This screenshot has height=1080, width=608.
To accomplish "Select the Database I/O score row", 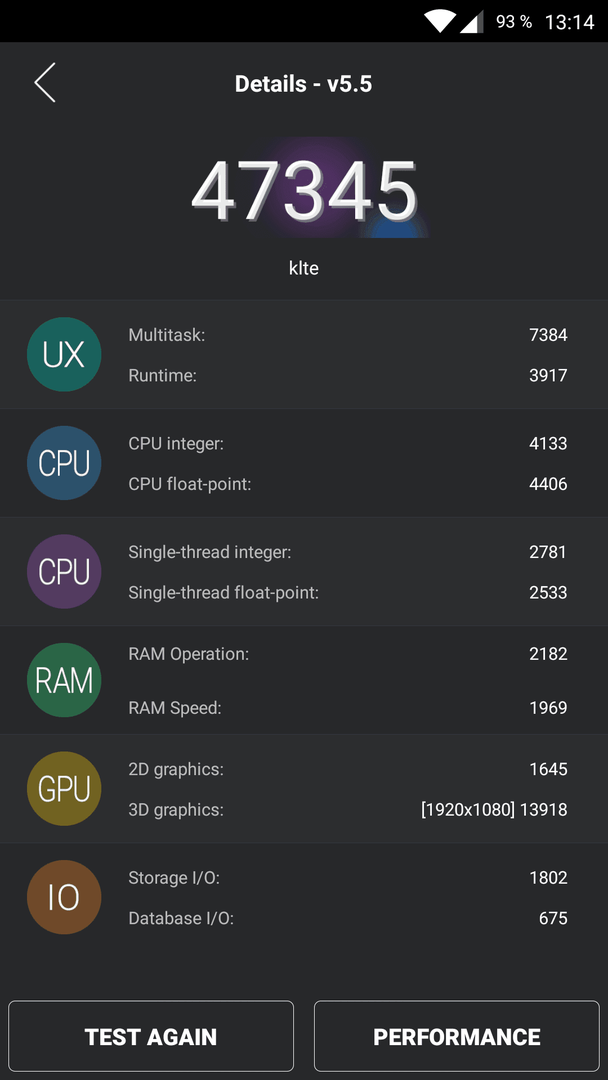I will tap(348, 918).
